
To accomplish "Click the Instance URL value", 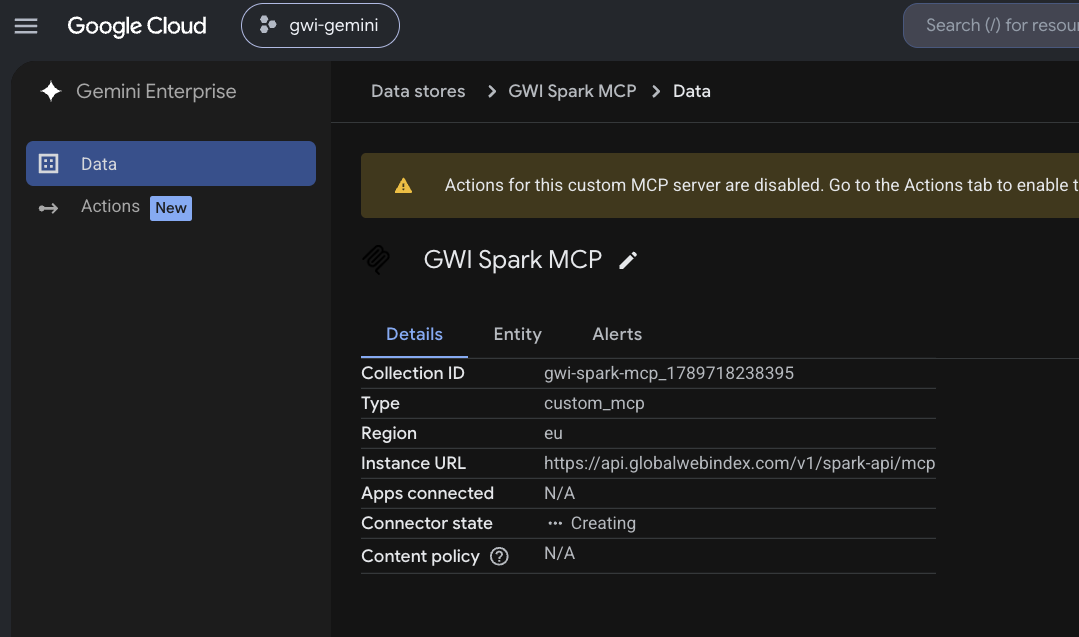I will coord(739,464).
